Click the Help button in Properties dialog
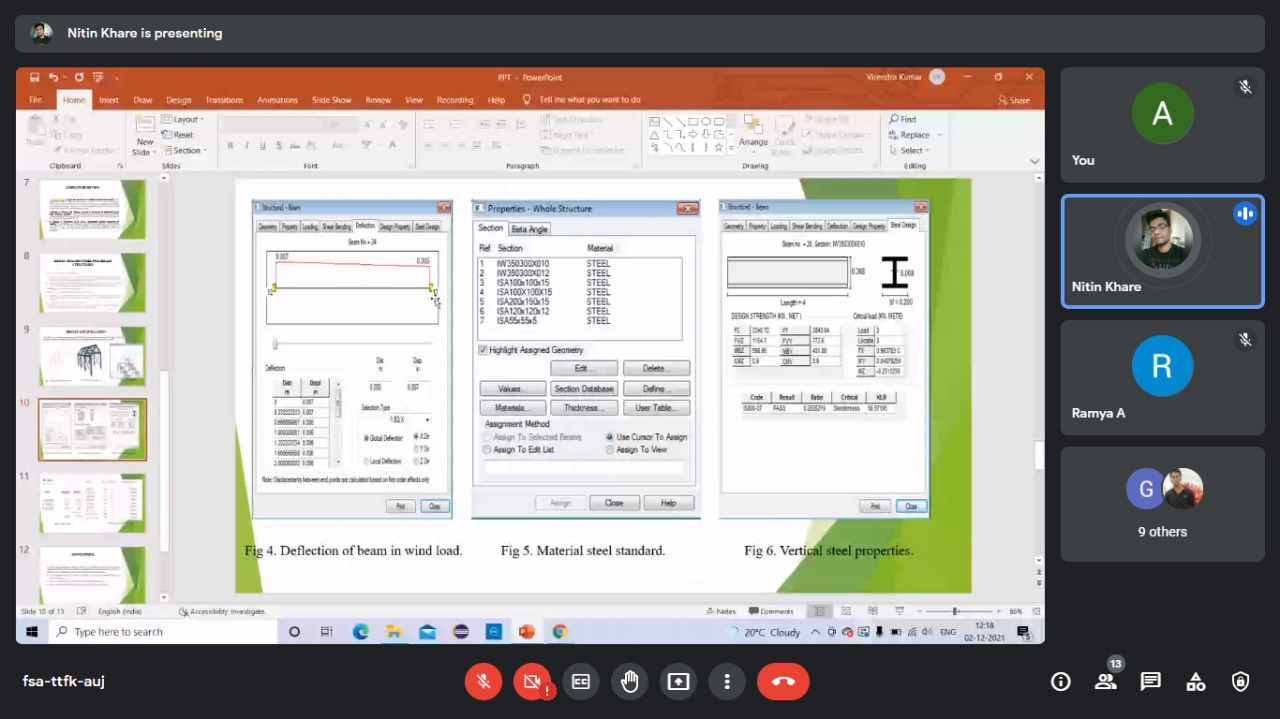 click(x=669, y=503)
